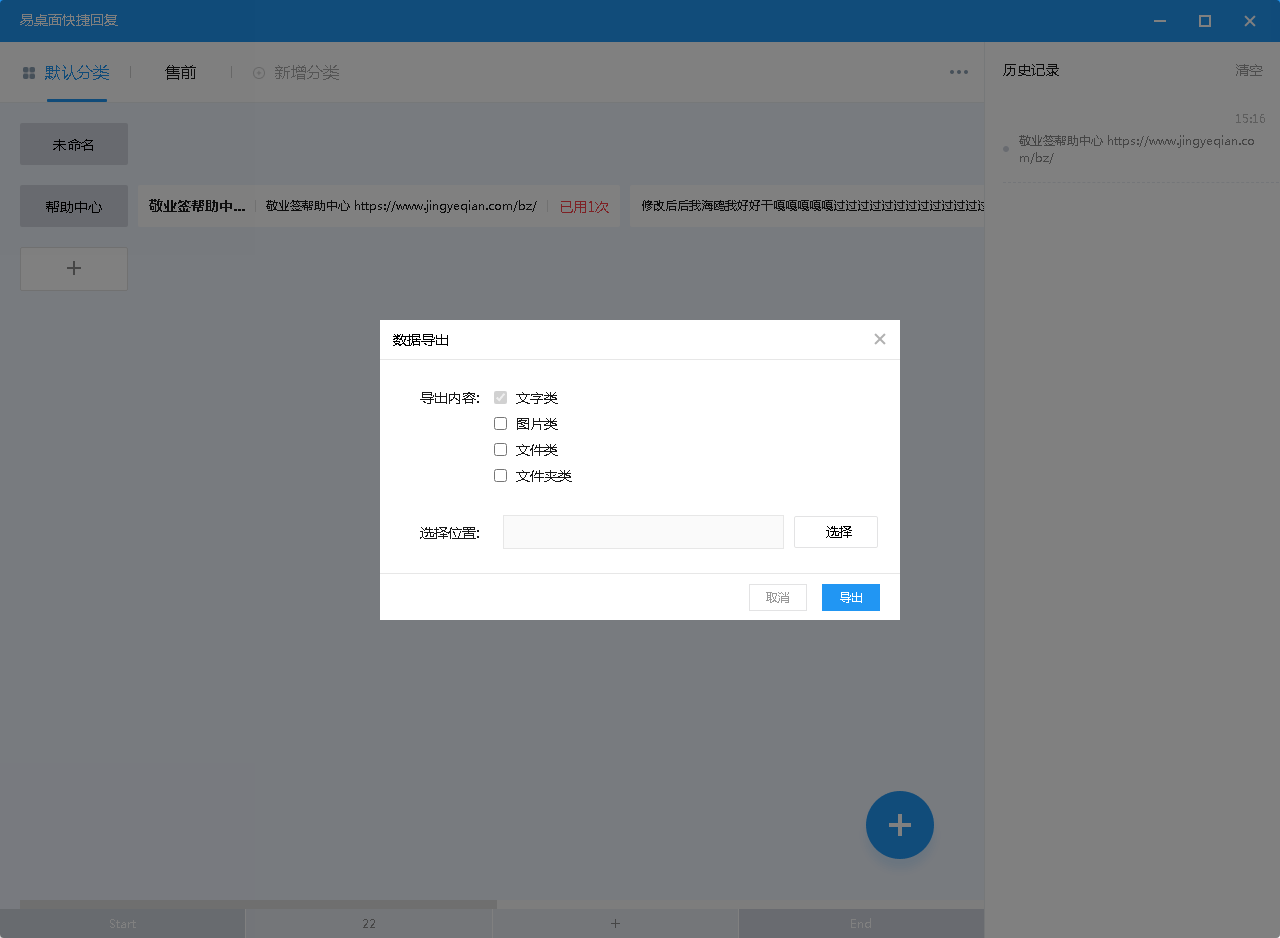The width and height of the screenshot is (1280, 938).
Task: Select the 未命名 group button
Action: tap(74, 144)
